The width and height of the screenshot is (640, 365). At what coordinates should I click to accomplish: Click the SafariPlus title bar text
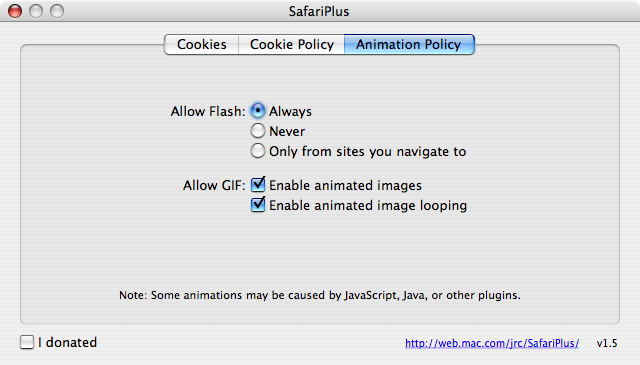click(319, 11)
